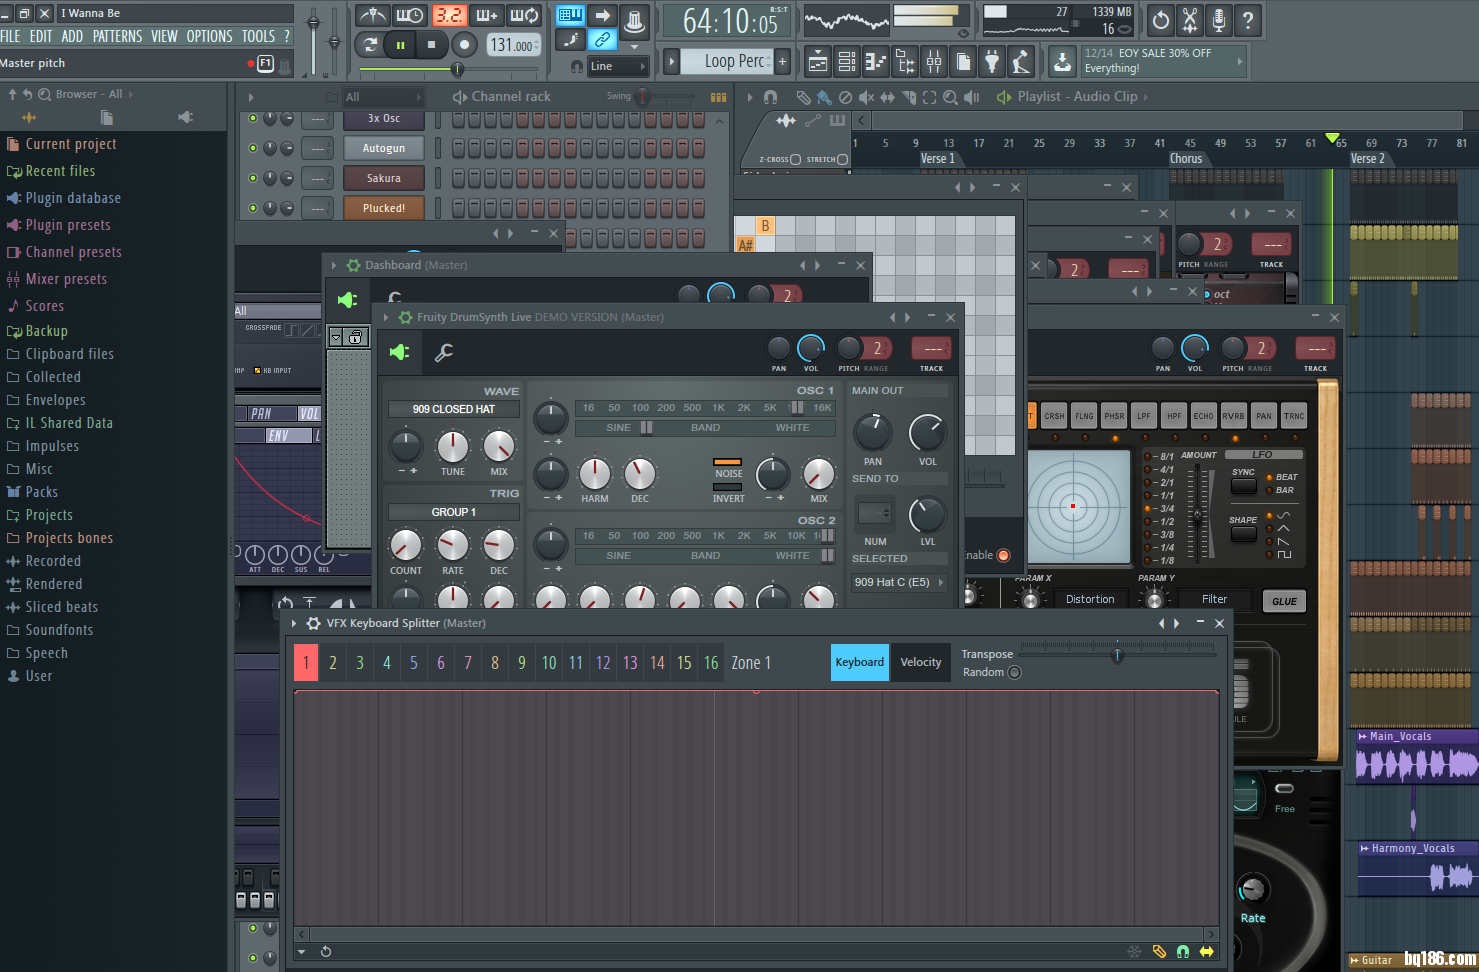Open the Mixer view icon
The image size is (1479, 972).
[934, 62]
